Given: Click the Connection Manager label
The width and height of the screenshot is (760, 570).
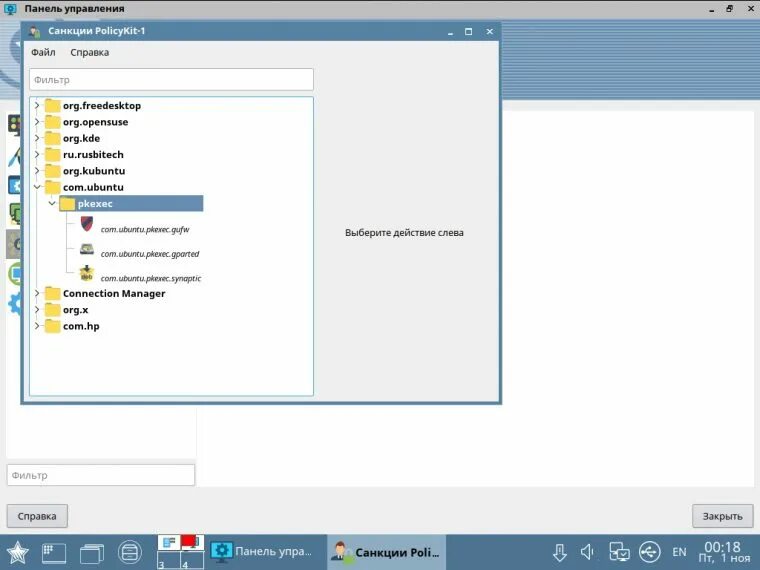Looking at the screenshot, I should click(114, 293).
